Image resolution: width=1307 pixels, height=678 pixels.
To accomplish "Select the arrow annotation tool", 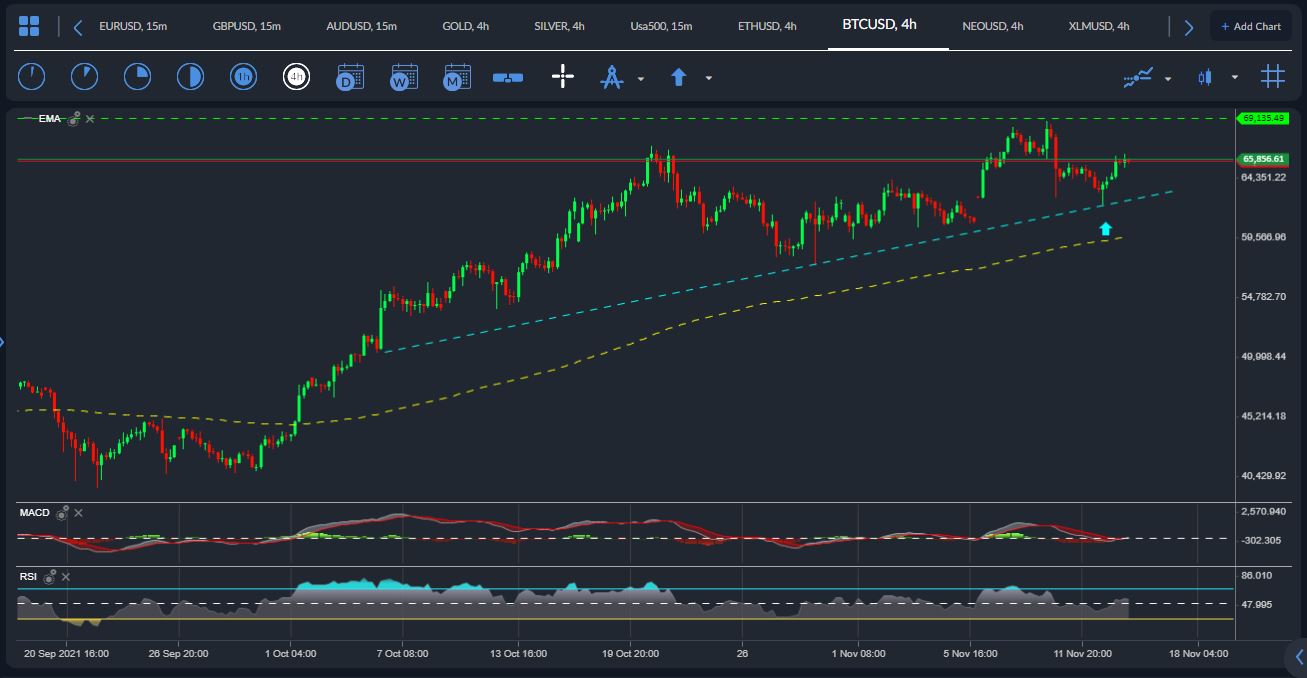I will pyautogui.click(x=679, y=76).
